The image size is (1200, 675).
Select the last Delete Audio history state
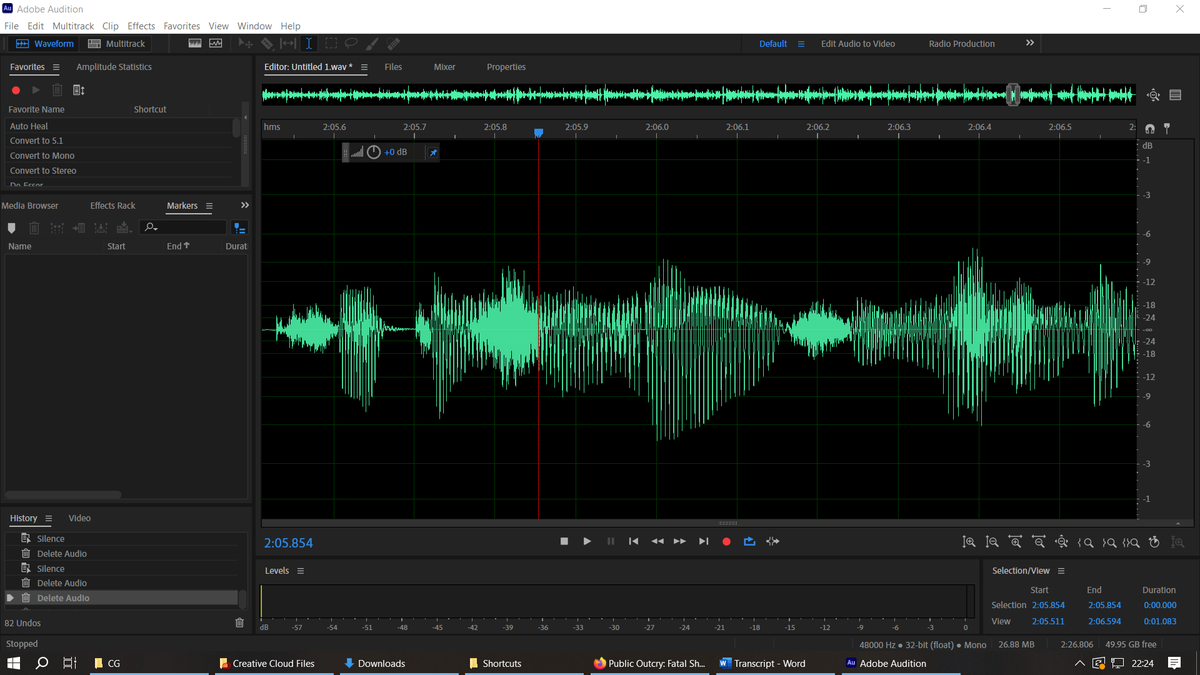point(120,598)
